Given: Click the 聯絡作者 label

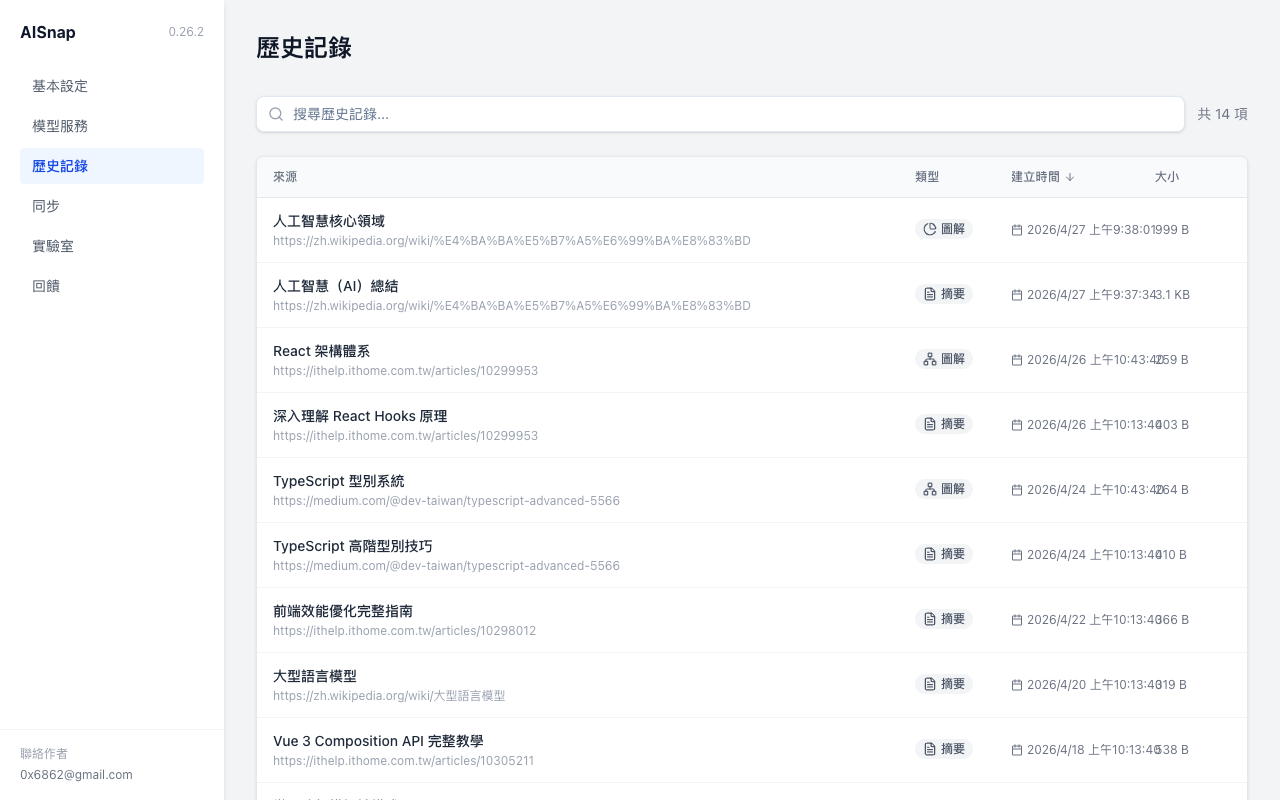Looking at the screenshot, I should click(44, 754).
